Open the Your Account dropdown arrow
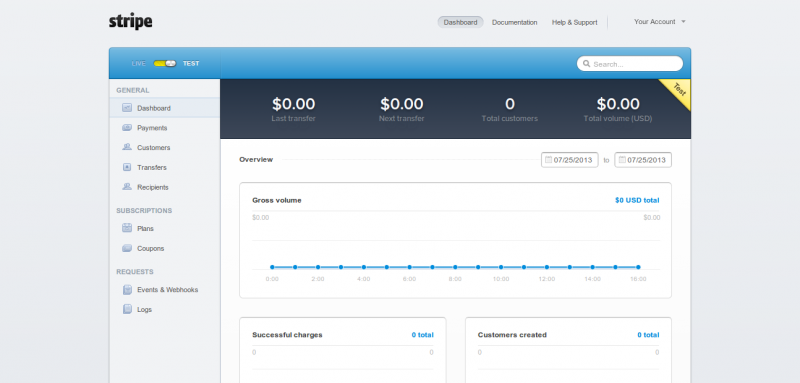Viewport: 800px width, 383px height. tap(683, 22)
